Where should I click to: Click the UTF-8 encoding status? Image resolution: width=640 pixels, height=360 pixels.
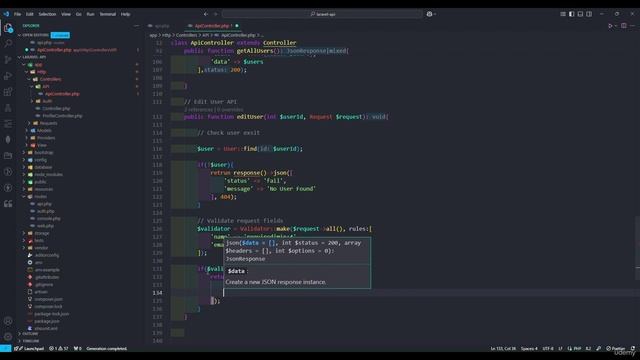548,349
